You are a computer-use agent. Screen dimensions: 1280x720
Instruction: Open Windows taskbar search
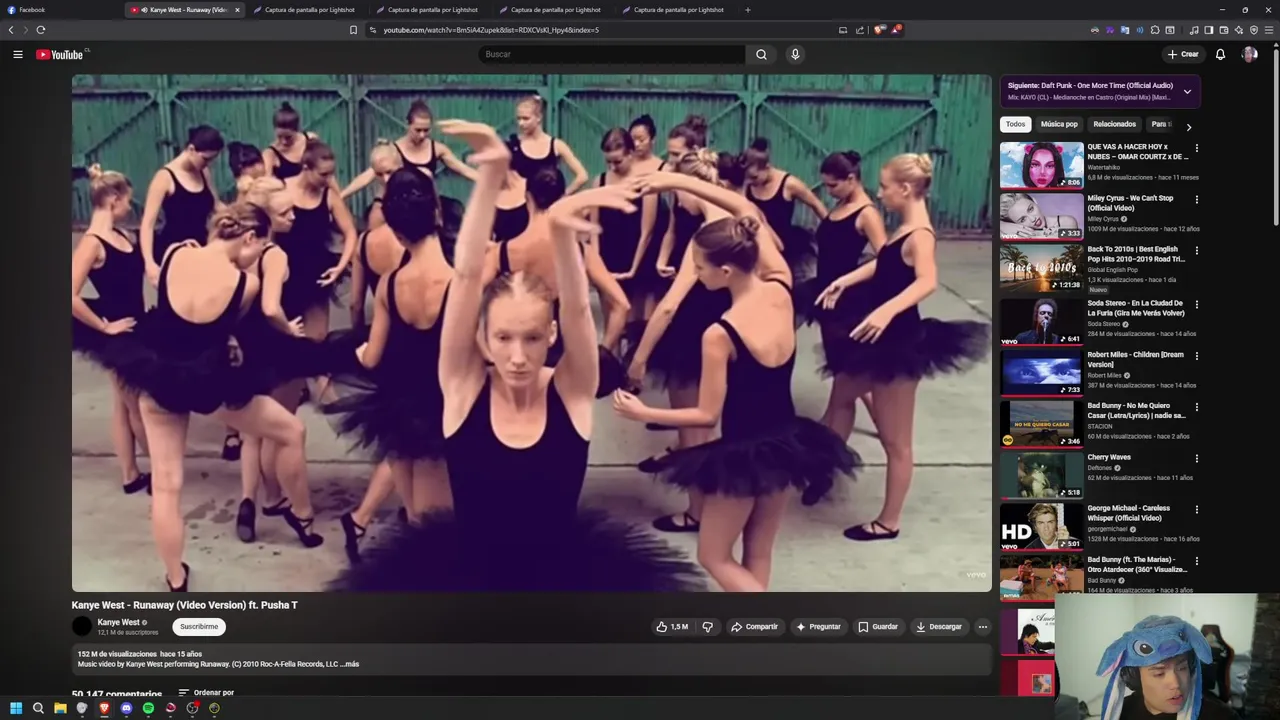[x=38, y=708]
